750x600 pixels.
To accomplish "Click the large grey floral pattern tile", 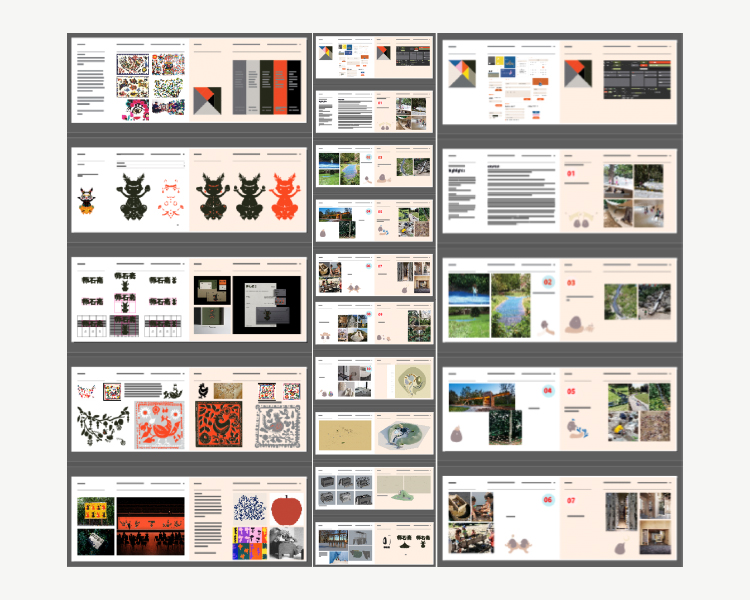I will [x=277, y=424].
